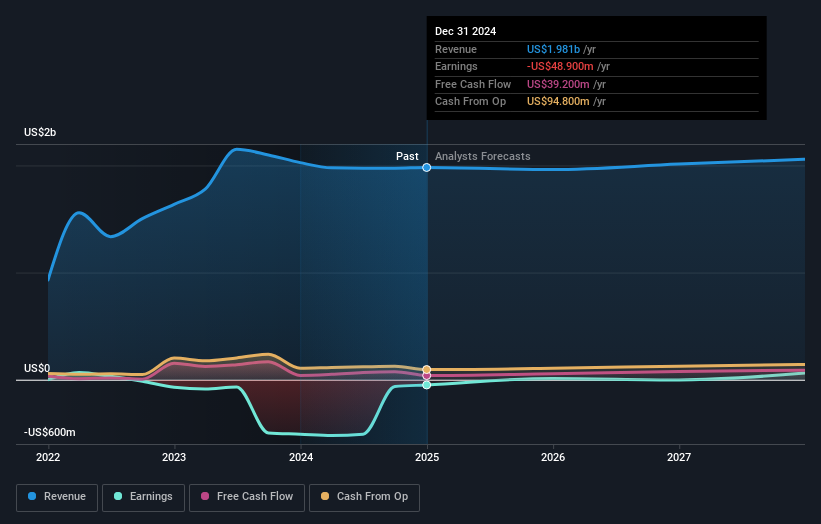821x524 pixels.
Task: Click the 'Past' label on chart
Action: click(x=407, y=157)
